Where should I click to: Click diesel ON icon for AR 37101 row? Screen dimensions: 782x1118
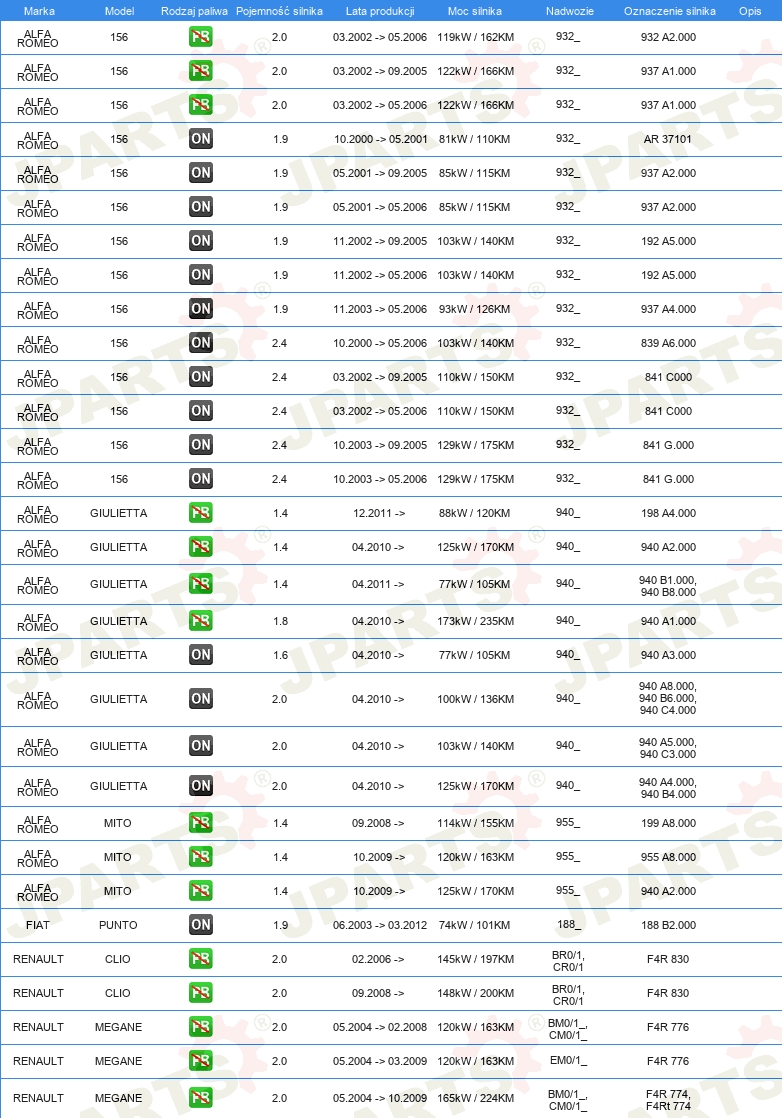coord(201,139)
